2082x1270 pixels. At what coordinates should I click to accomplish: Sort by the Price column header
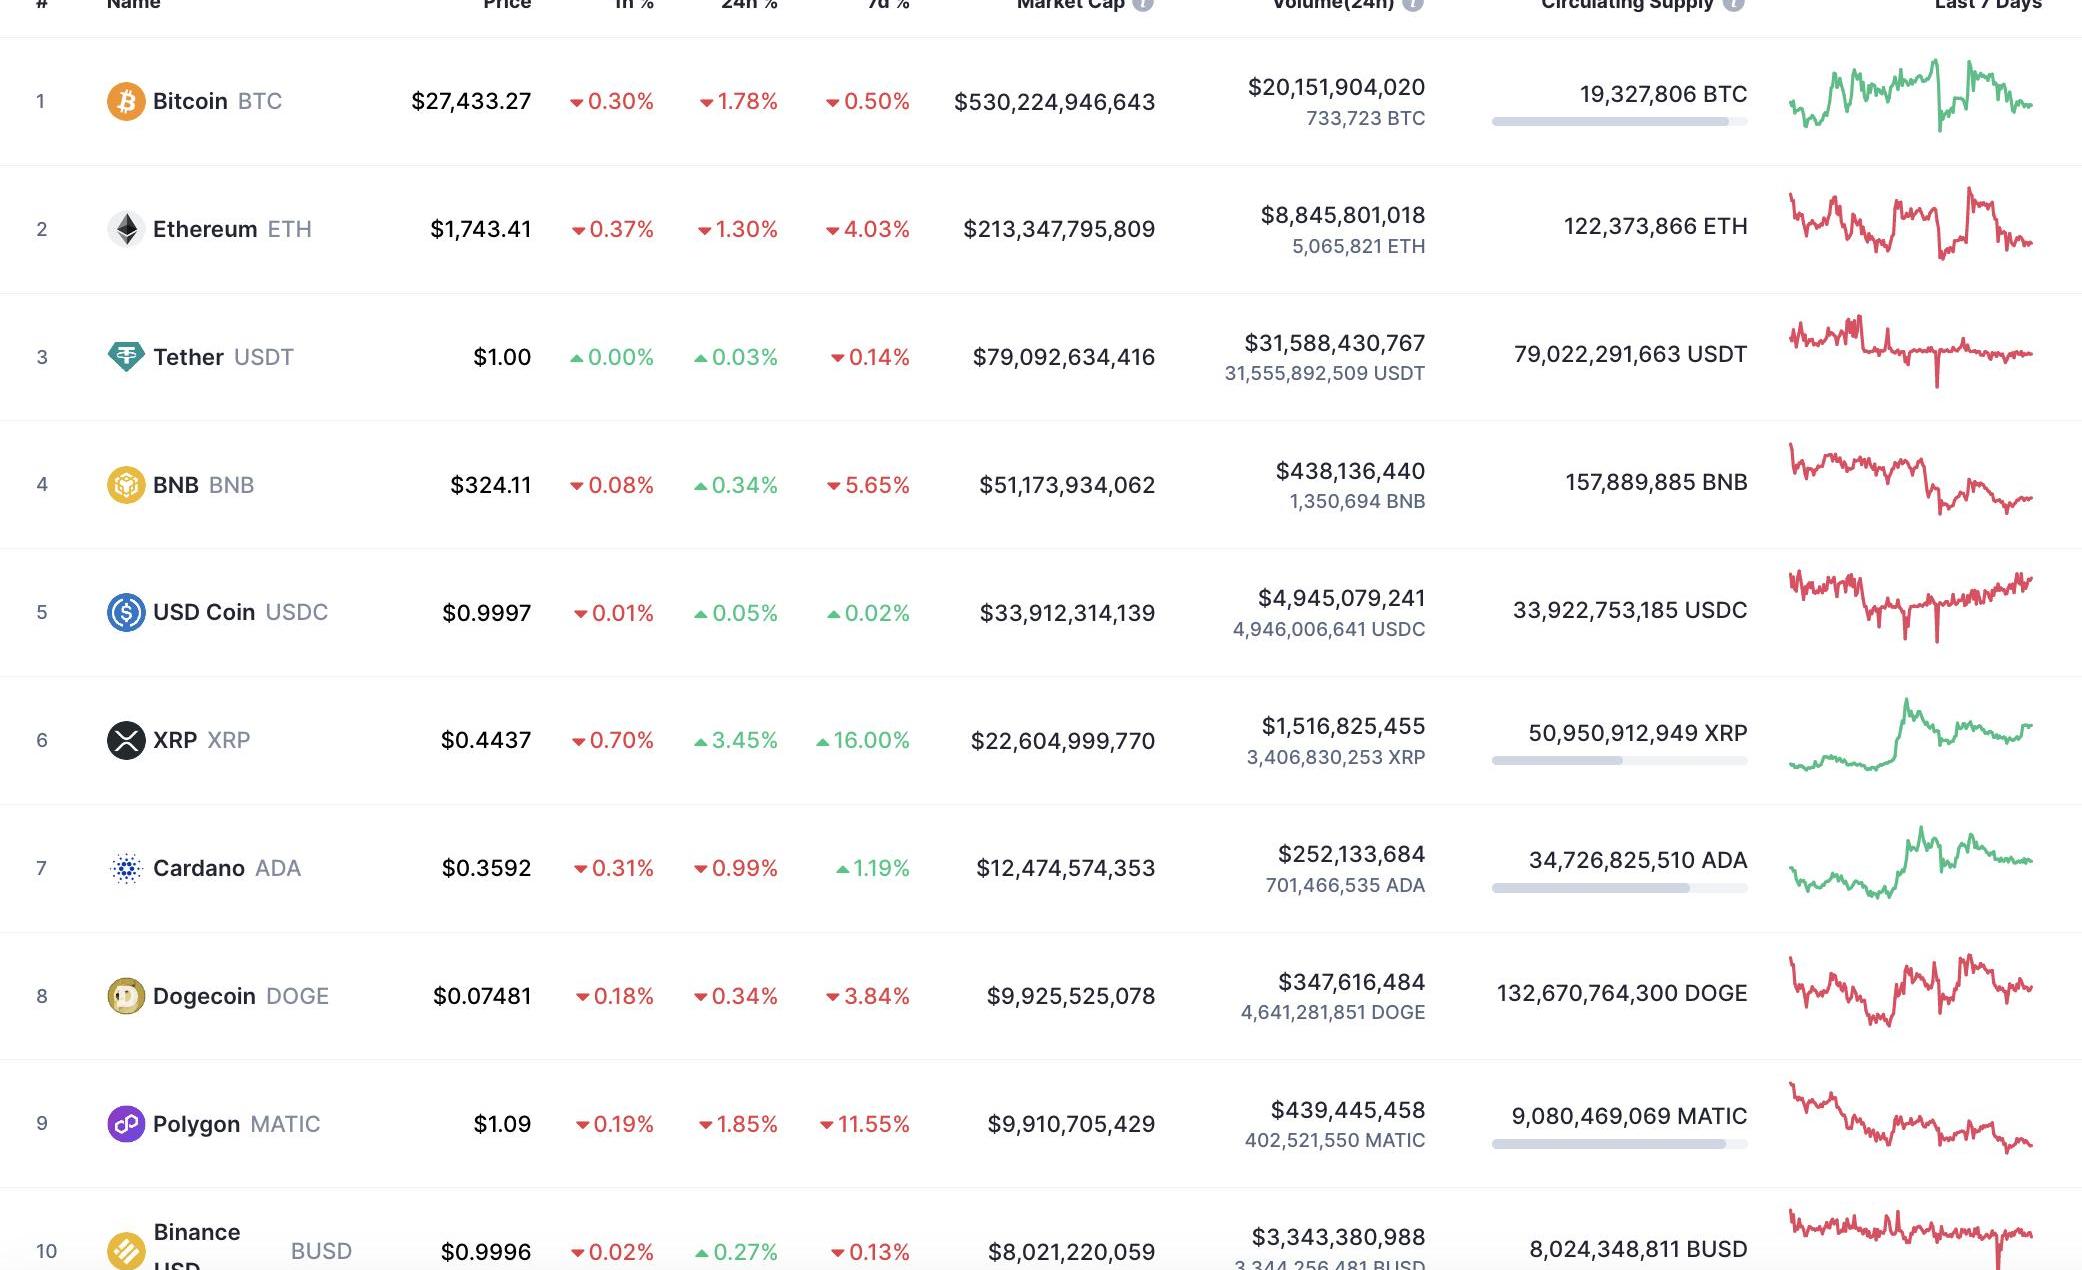pyautogui.click(x=507, y=4)
